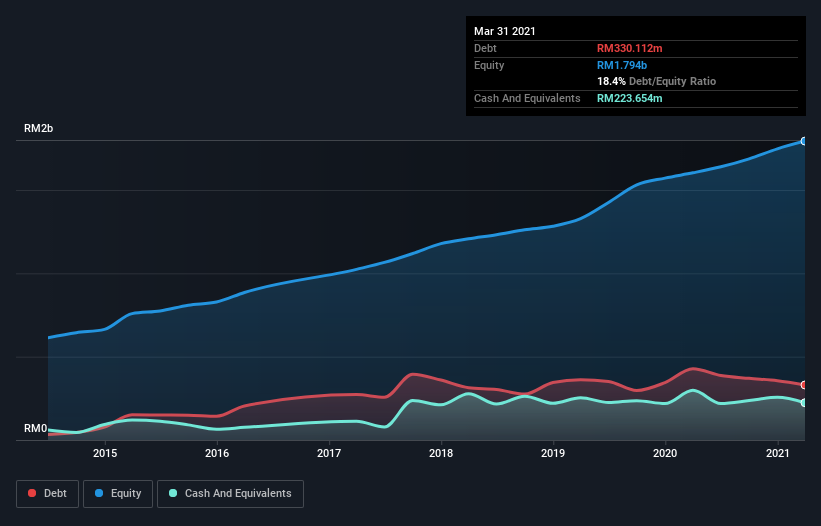This screenshot has width=821, height=526.
Task: Select the 2015 x-axis label
Action: point(105,453)
